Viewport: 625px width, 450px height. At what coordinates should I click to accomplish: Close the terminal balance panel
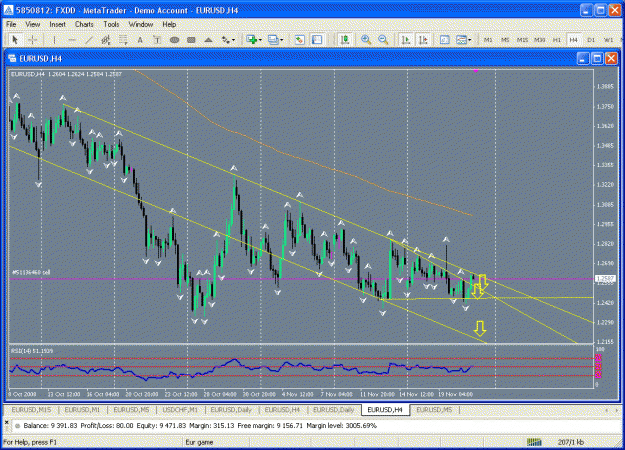pos(7,422)
